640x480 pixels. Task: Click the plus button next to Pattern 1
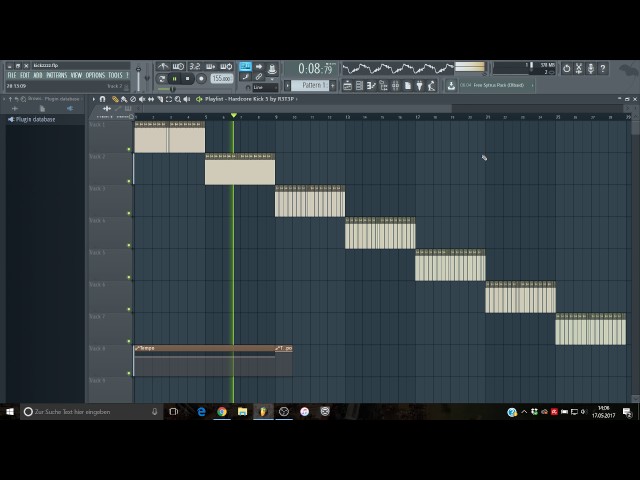(333, 86)
